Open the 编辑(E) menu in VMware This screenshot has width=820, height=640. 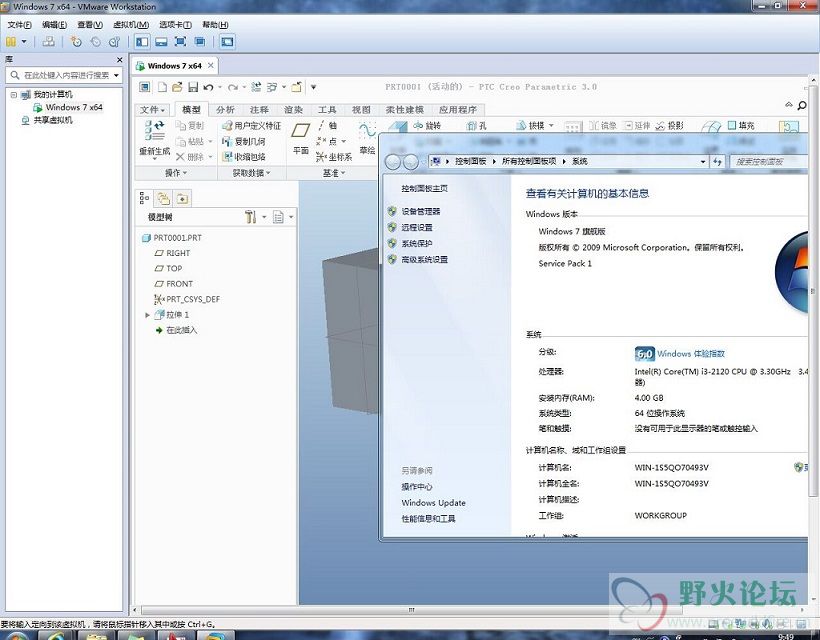click(54, 25)
